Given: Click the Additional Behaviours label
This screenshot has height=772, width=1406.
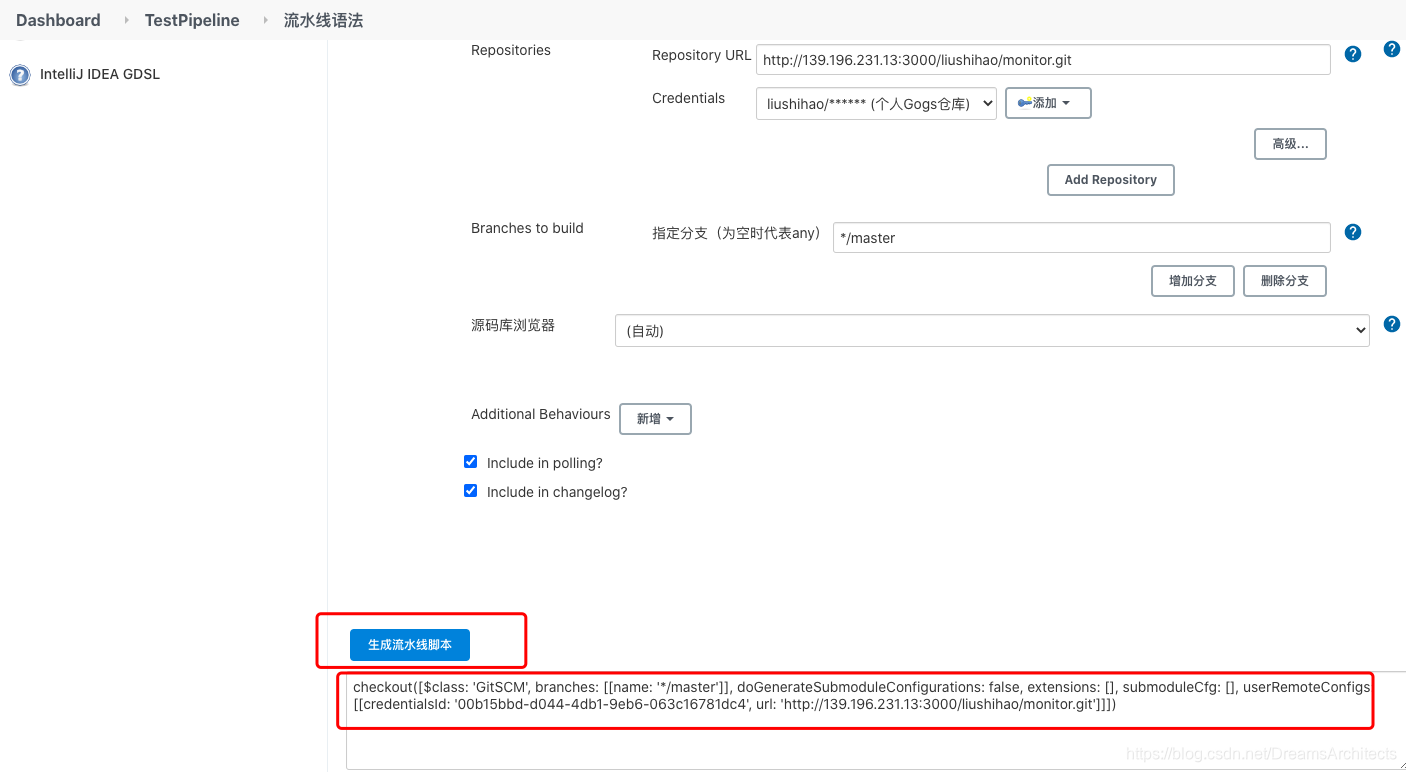Looking at the screenshot, I should pyautogui.click(x=541, y=414).
